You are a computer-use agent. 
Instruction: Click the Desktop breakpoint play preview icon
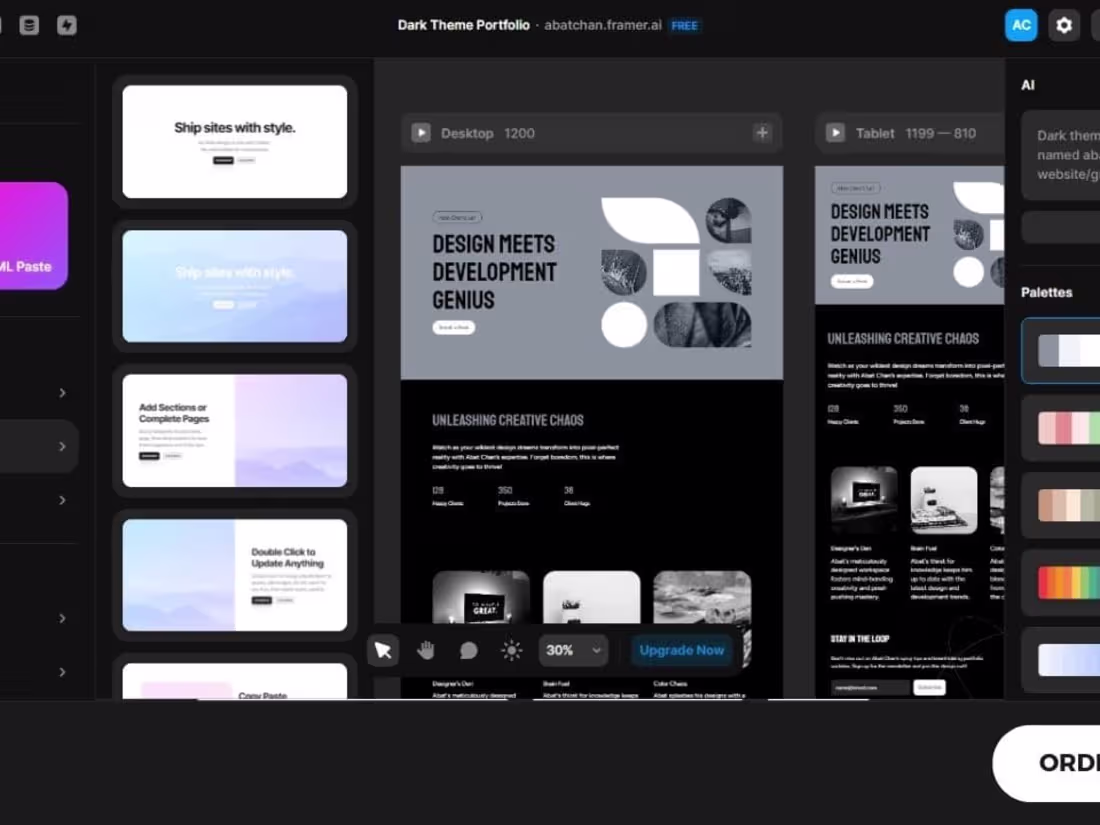coord(420,132)
